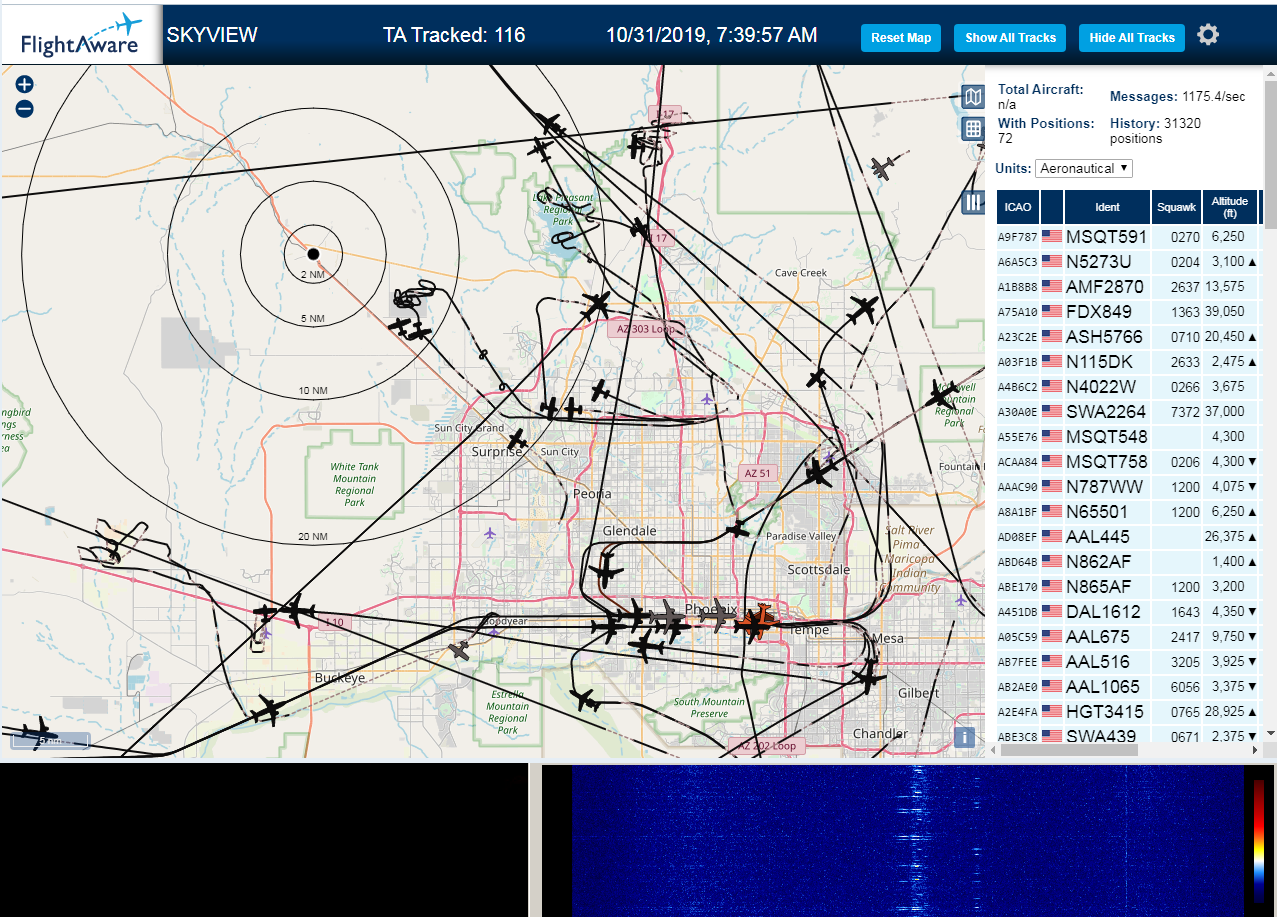Zoom out on the map
Viewport: 1277px width, 917px height.
tap(25, 109)
